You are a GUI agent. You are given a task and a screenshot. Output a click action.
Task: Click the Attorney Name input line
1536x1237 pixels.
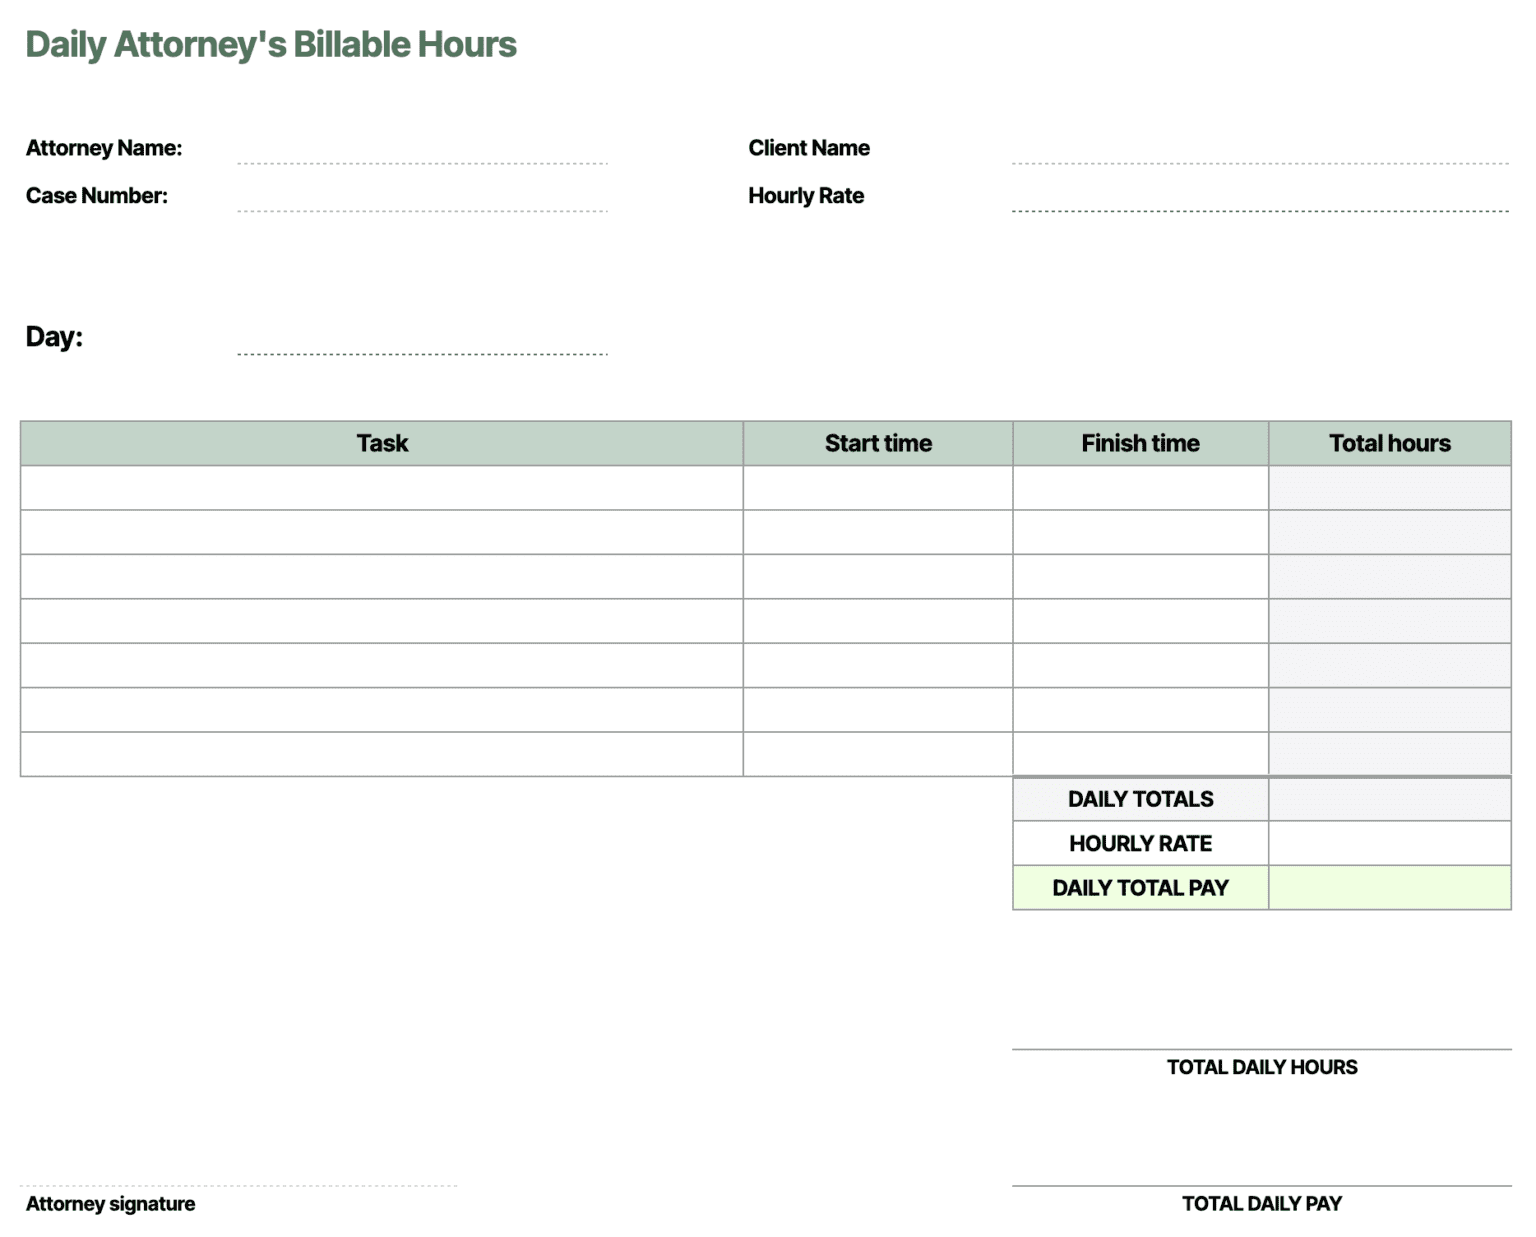[x=420, y=160]
